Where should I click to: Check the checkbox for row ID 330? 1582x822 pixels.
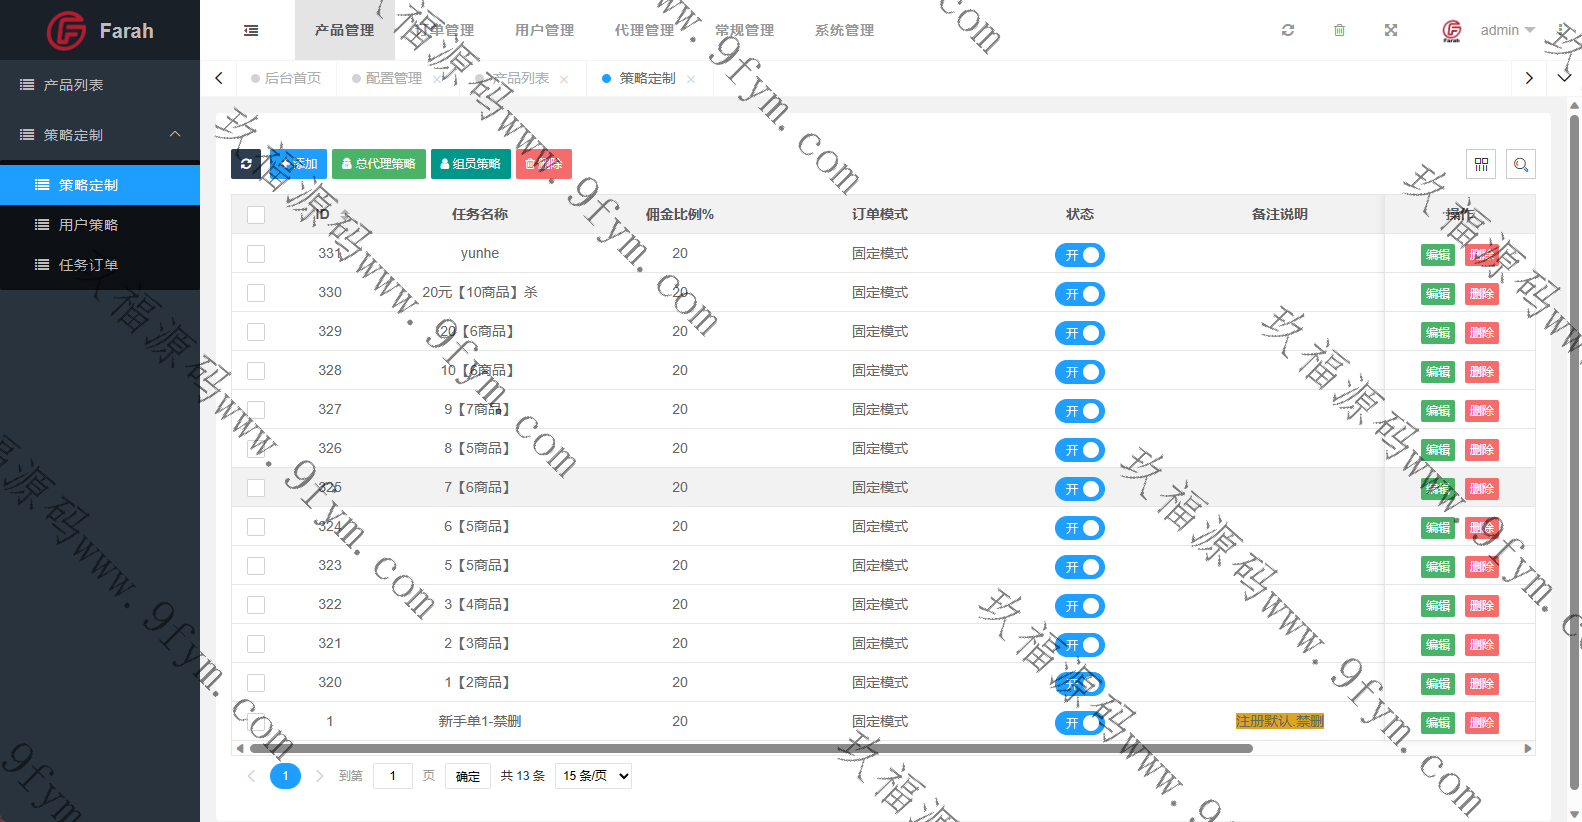point(256,293)
